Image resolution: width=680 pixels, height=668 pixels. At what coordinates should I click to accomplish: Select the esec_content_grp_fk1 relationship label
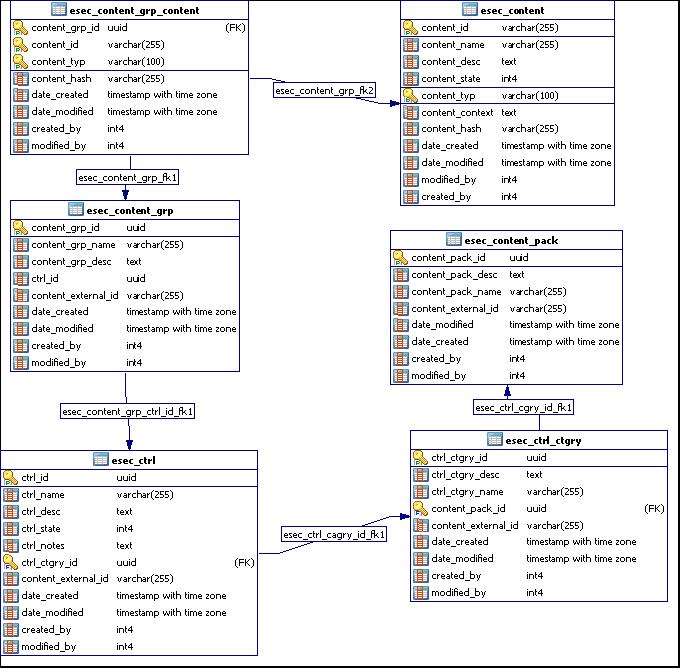pyautogui.click(x=127, y=177)
